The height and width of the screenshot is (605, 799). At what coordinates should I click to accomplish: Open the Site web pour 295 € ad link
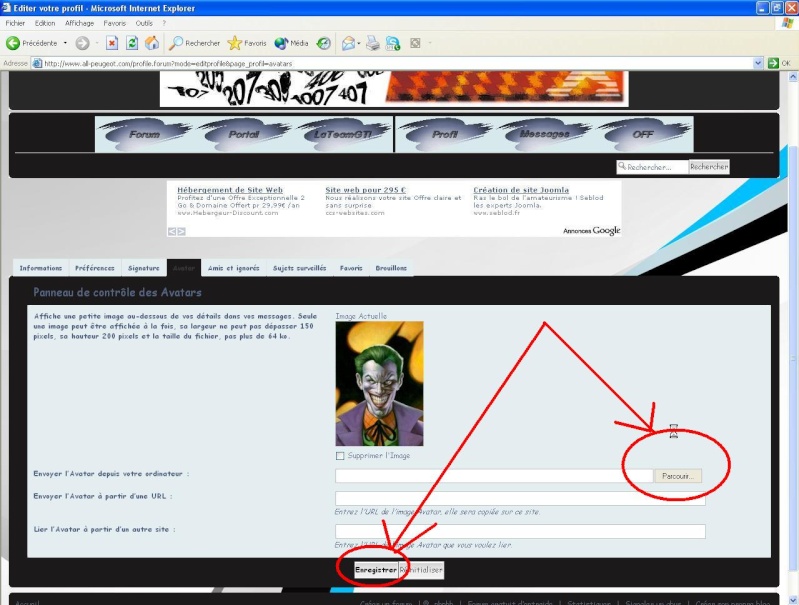(365, 190)
